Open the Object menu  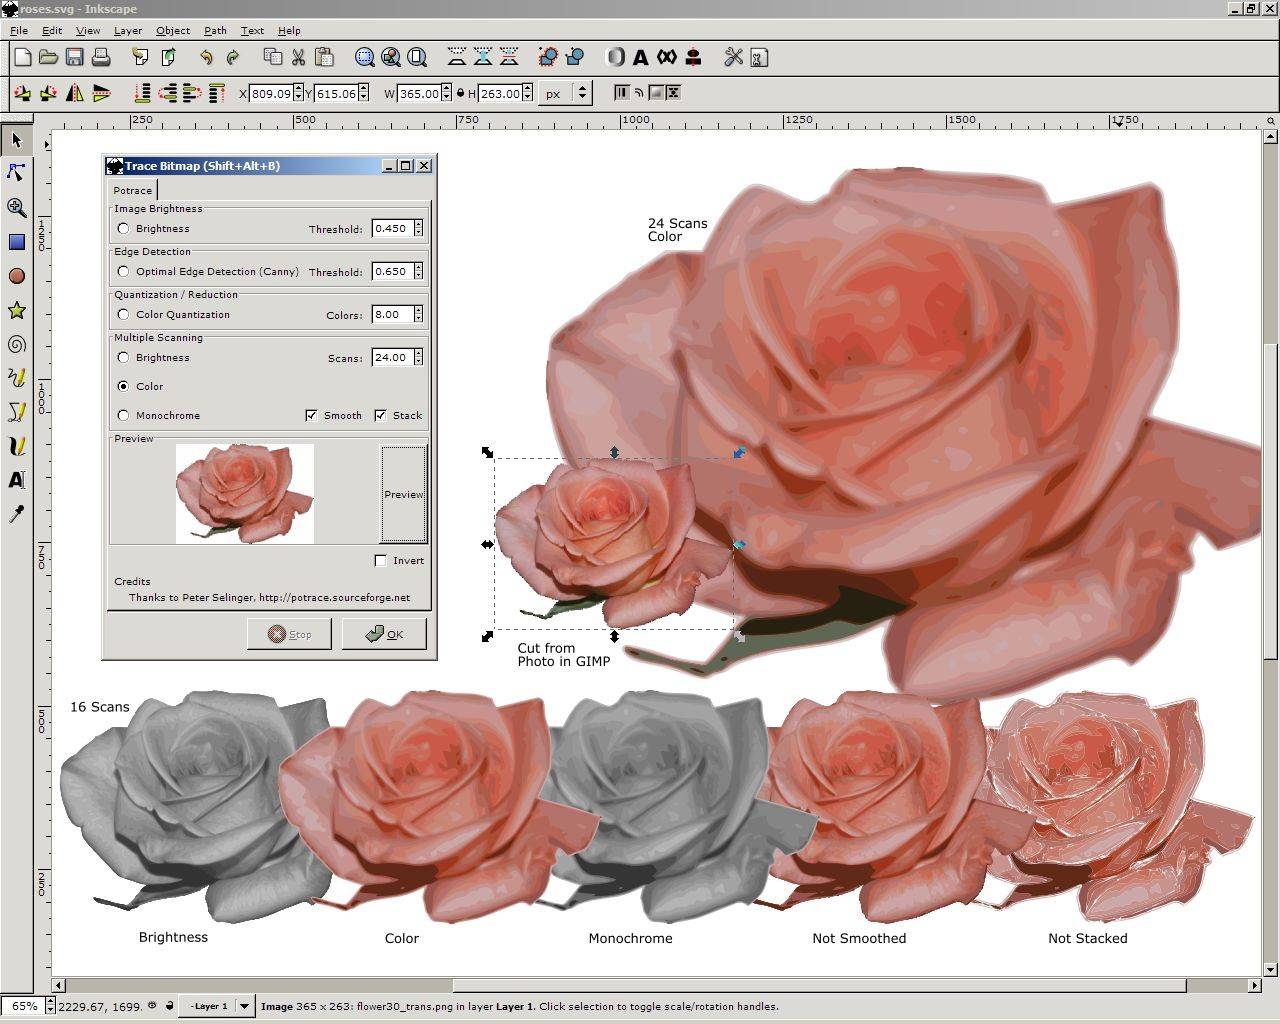[173, 30]
